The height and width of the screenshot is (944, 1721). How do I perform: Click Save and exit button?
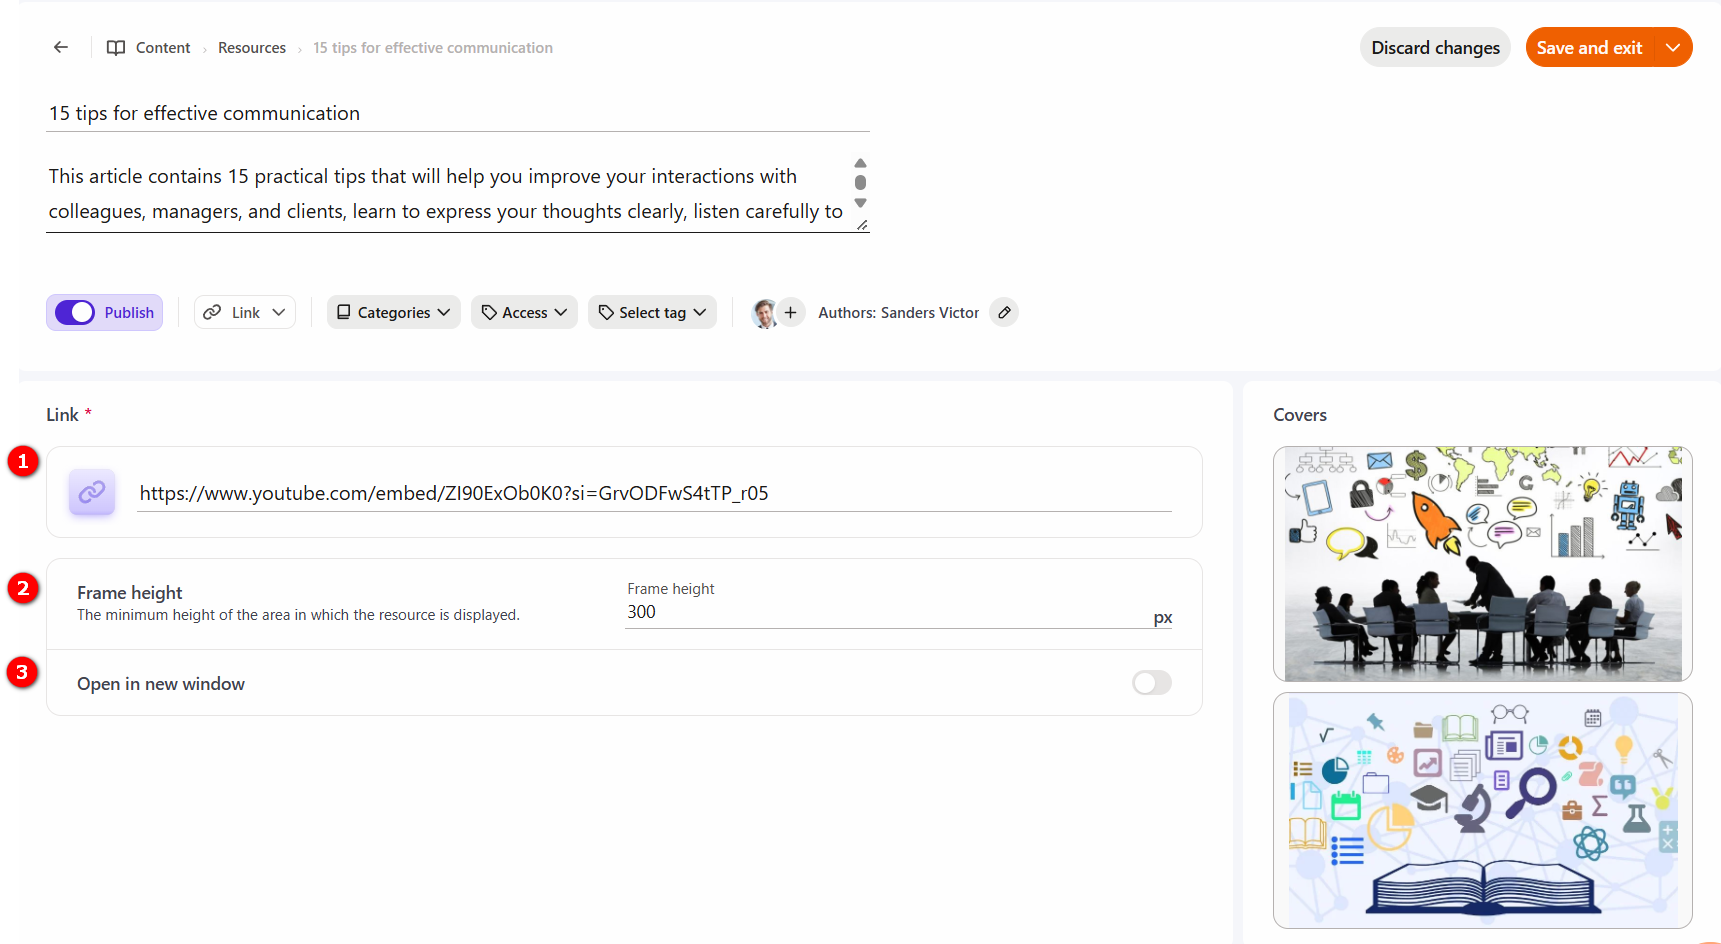tap(1589, 47)
